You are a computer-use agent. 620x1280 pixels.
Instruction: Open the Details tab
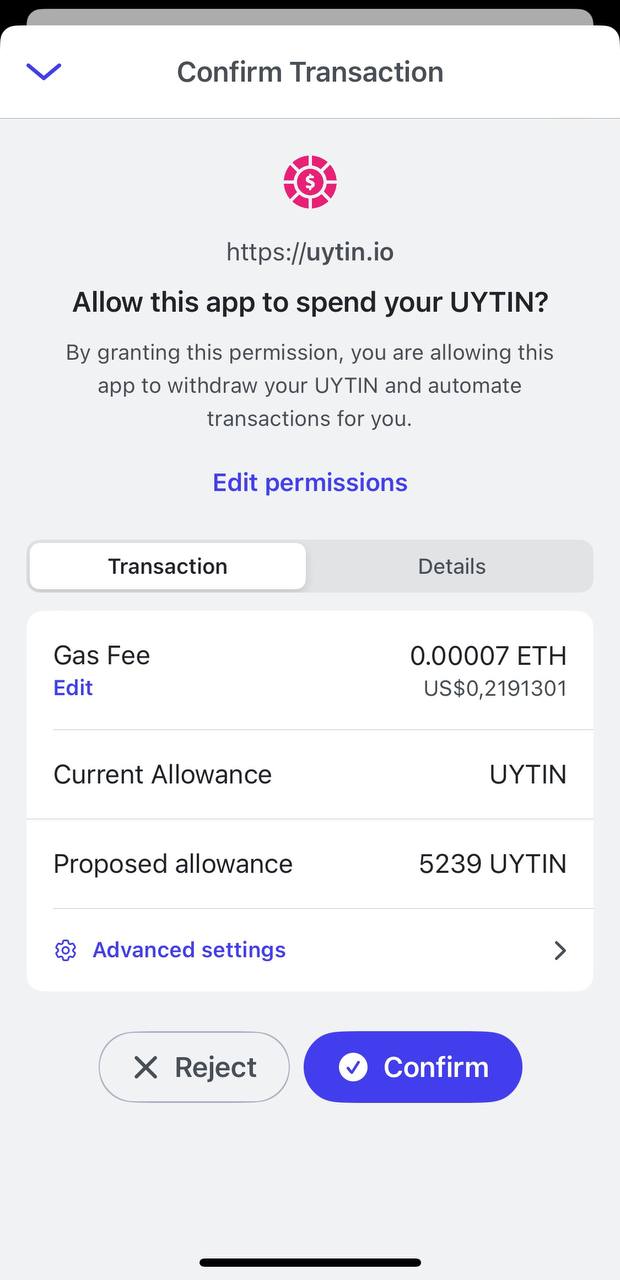(x=451, y=566)
